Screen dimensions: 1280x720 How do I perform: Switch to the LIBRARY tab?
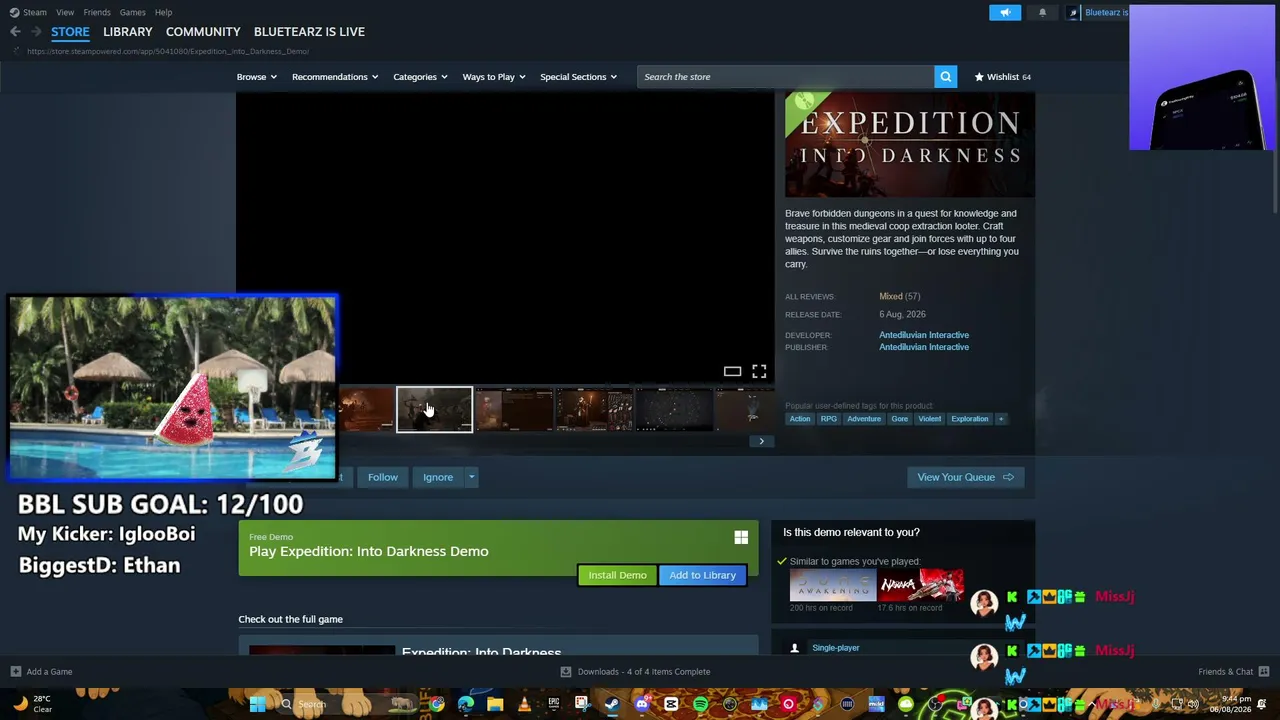coord(128,32)
